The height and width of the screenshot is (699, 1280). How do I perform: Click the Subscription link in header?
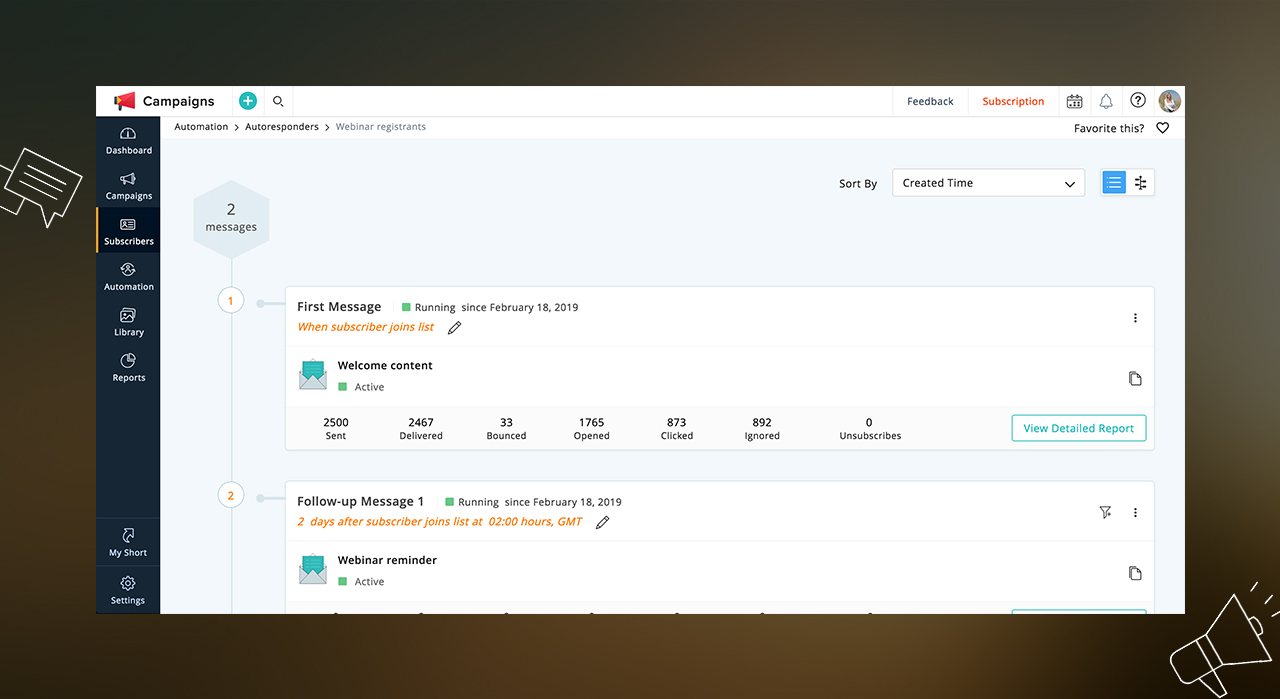pos(1012,101)
